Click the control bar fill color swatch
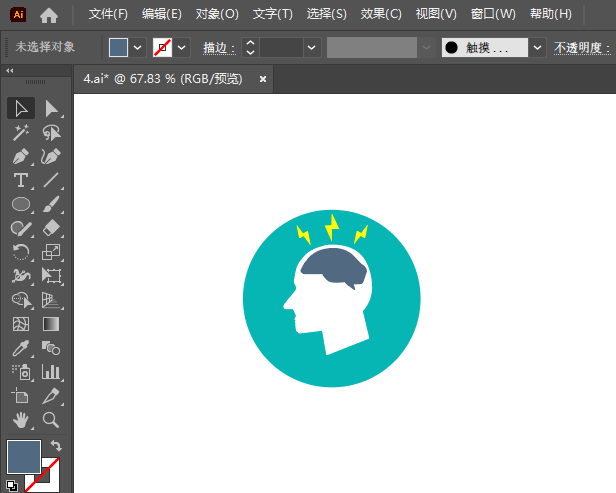 coord(118,48)
